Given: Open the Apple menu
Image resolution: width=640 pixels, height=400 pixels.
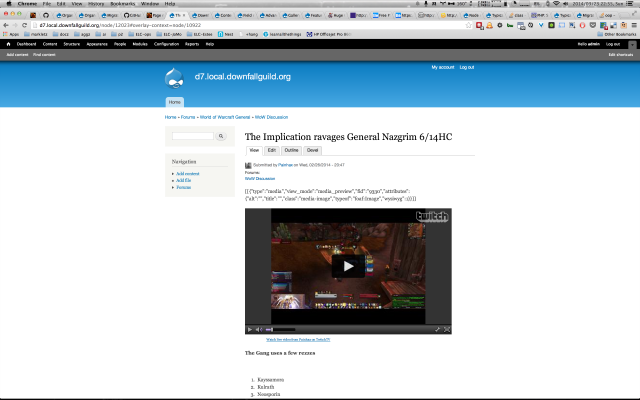Looking at the screenshot, I should click(9, 4).
